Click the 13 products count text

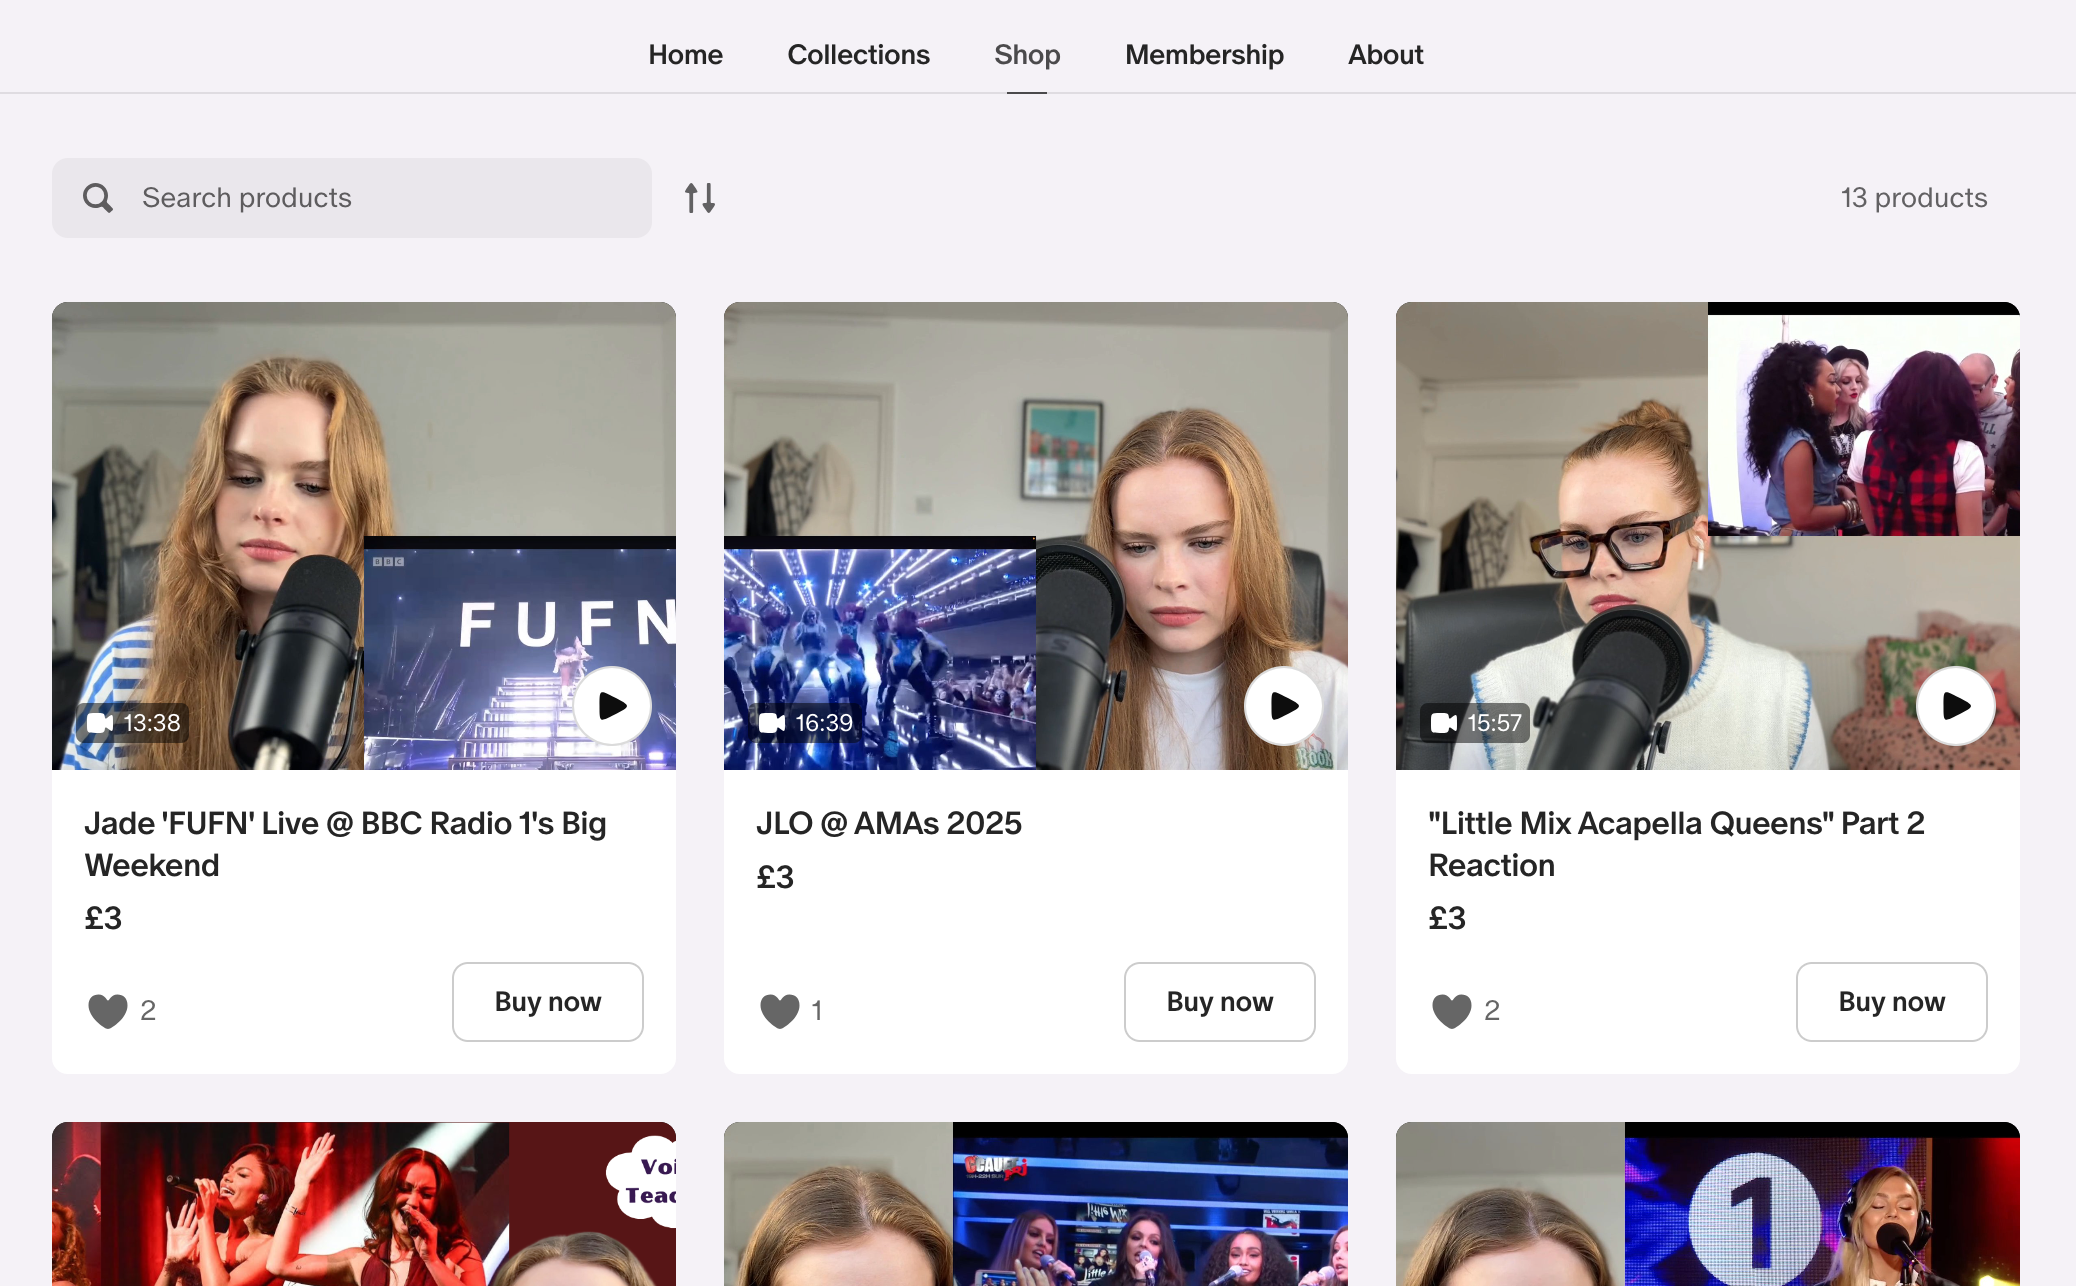coord(1914,197)
